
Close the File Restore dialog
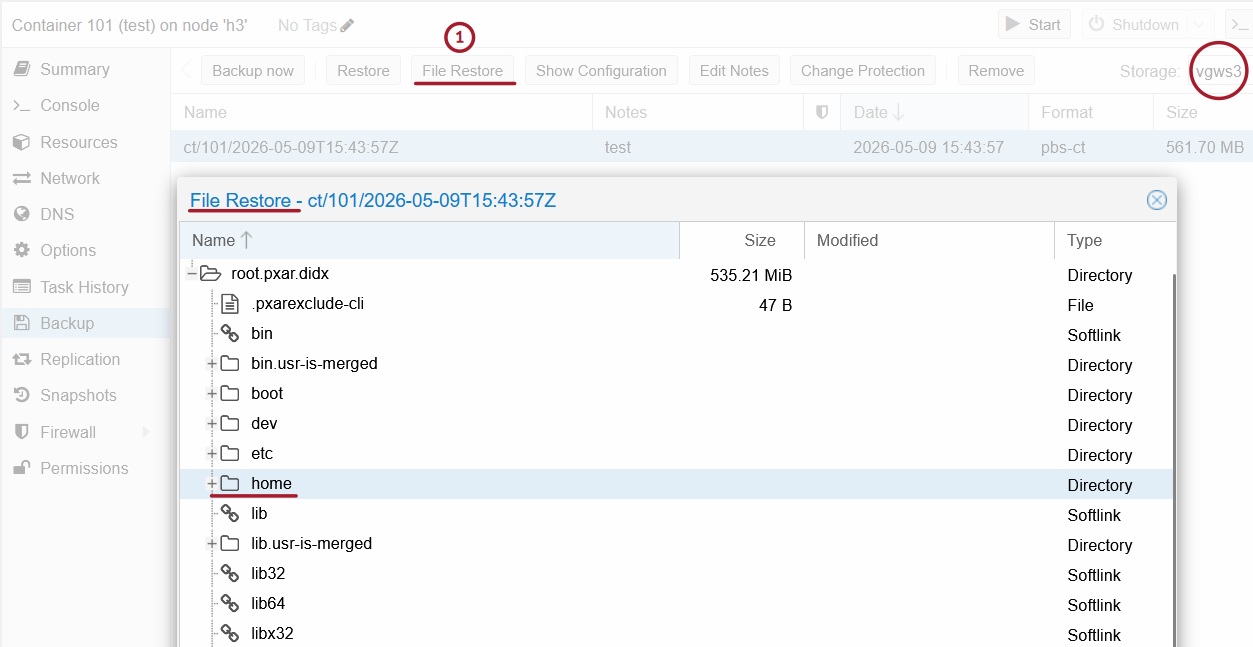pos(1157,200)
